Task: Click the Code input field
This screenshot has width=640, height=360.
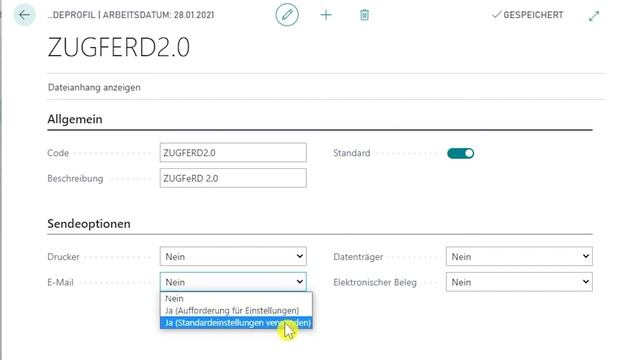Action: coord(233,153)
